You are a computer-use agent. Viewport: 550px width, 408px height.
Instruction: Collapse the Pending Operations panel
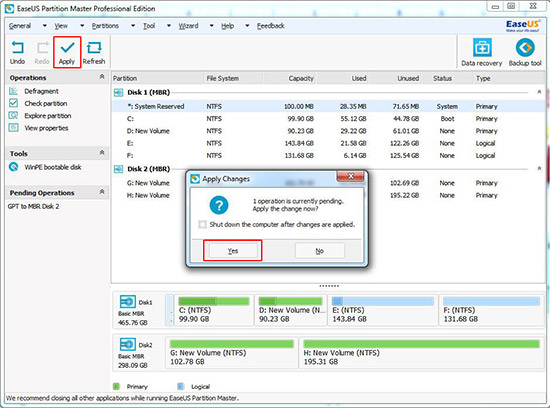102,192
